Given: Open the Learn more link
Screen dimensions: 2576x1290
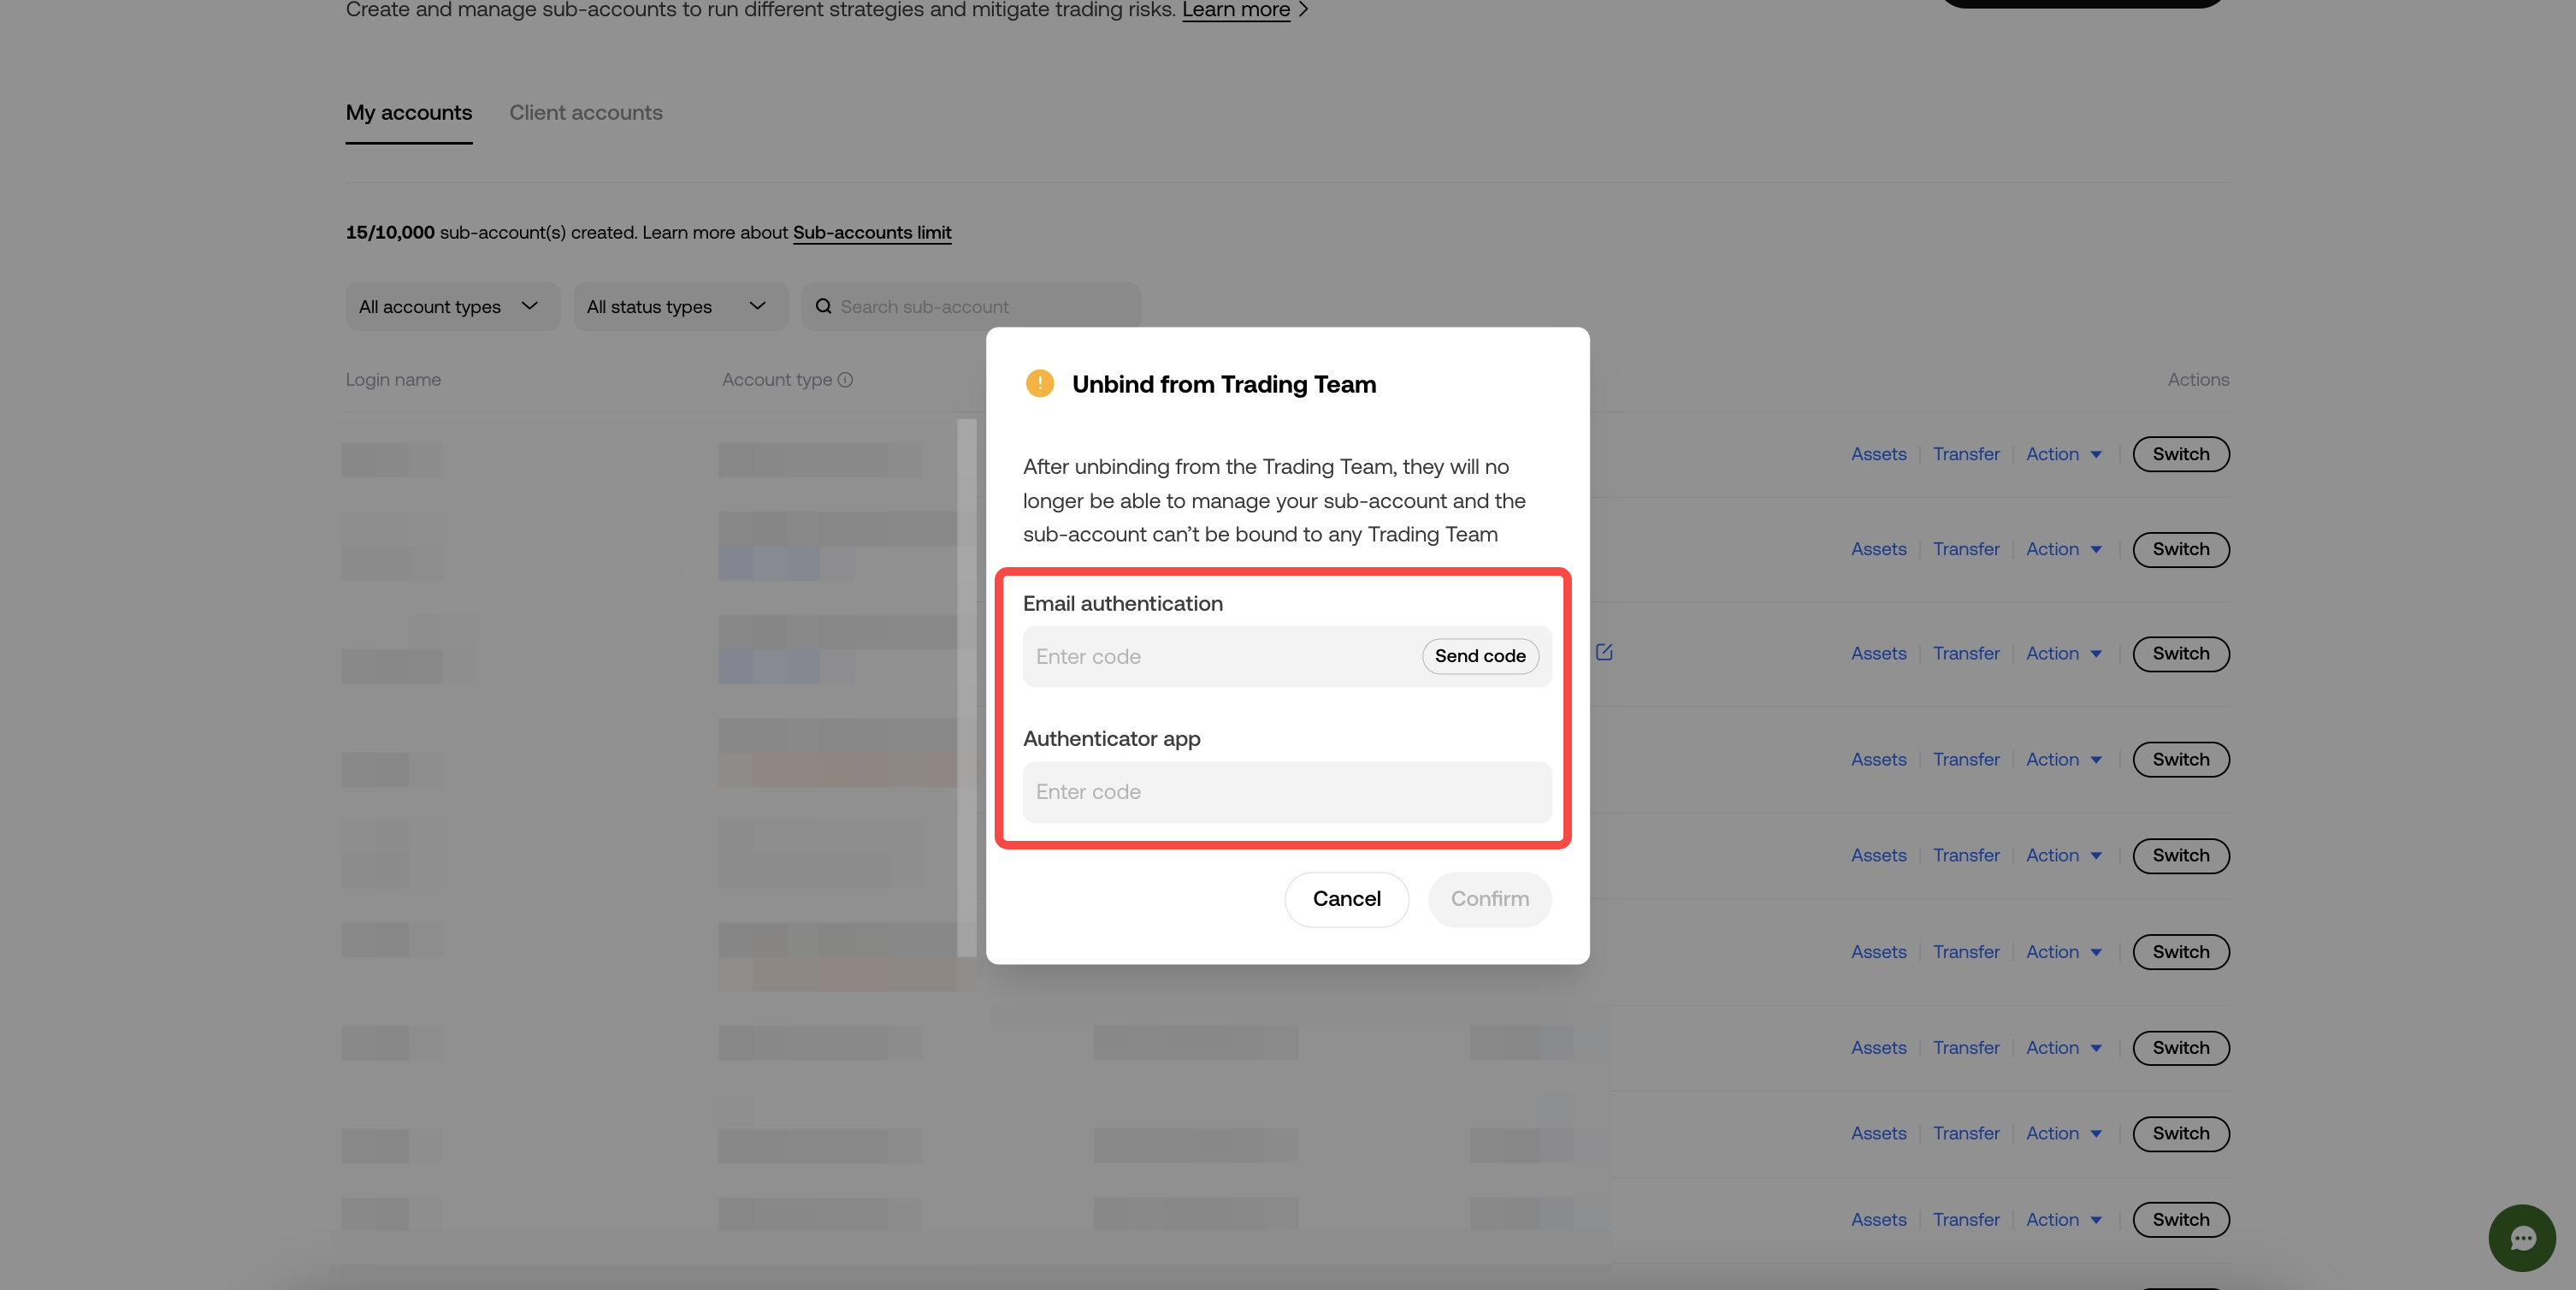Looking at the screenshot, I should [1236, 10].
